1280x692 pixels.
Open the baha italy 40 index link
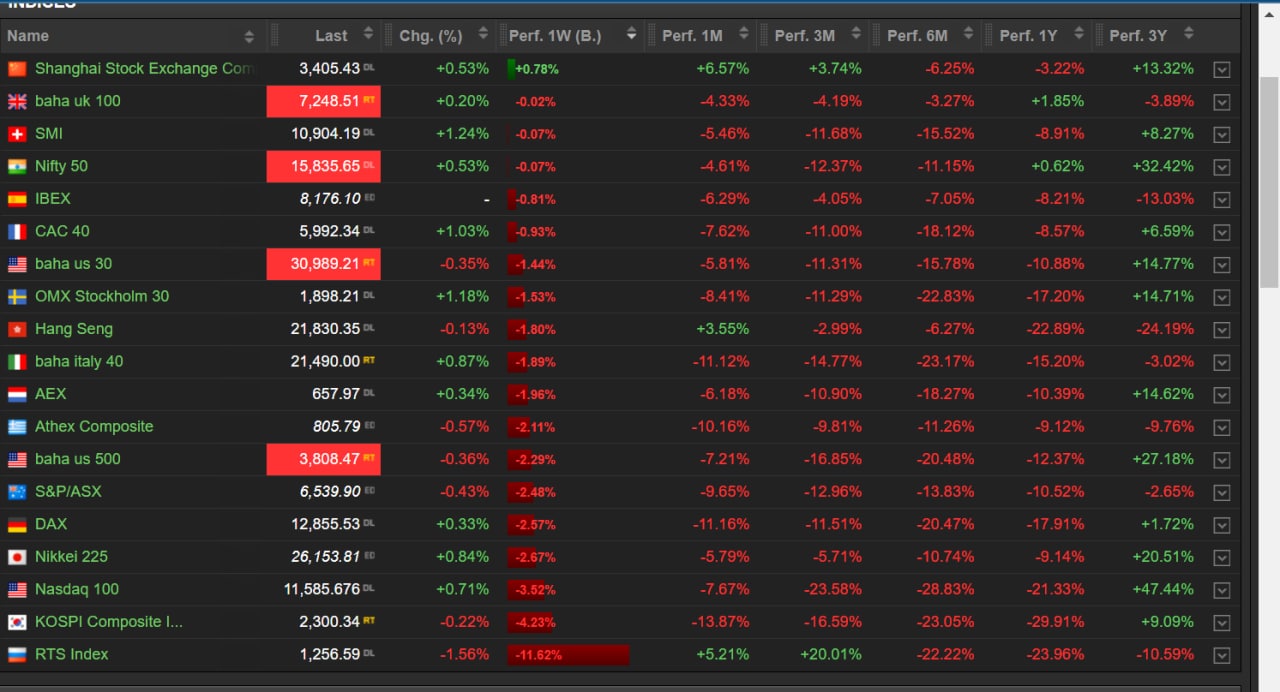pos(79,361)
